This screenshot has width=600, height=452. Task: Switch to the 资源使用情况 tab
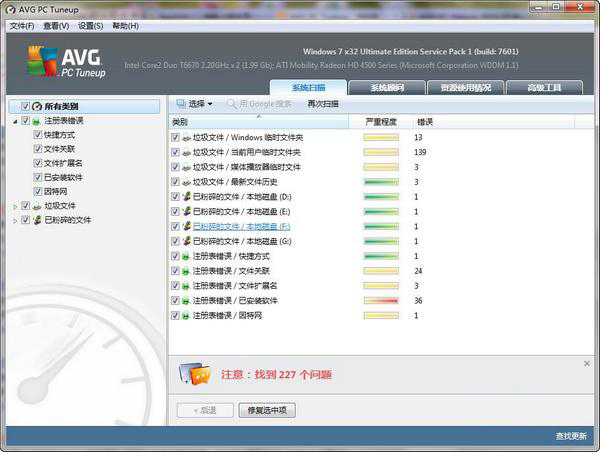coord(465,88)
